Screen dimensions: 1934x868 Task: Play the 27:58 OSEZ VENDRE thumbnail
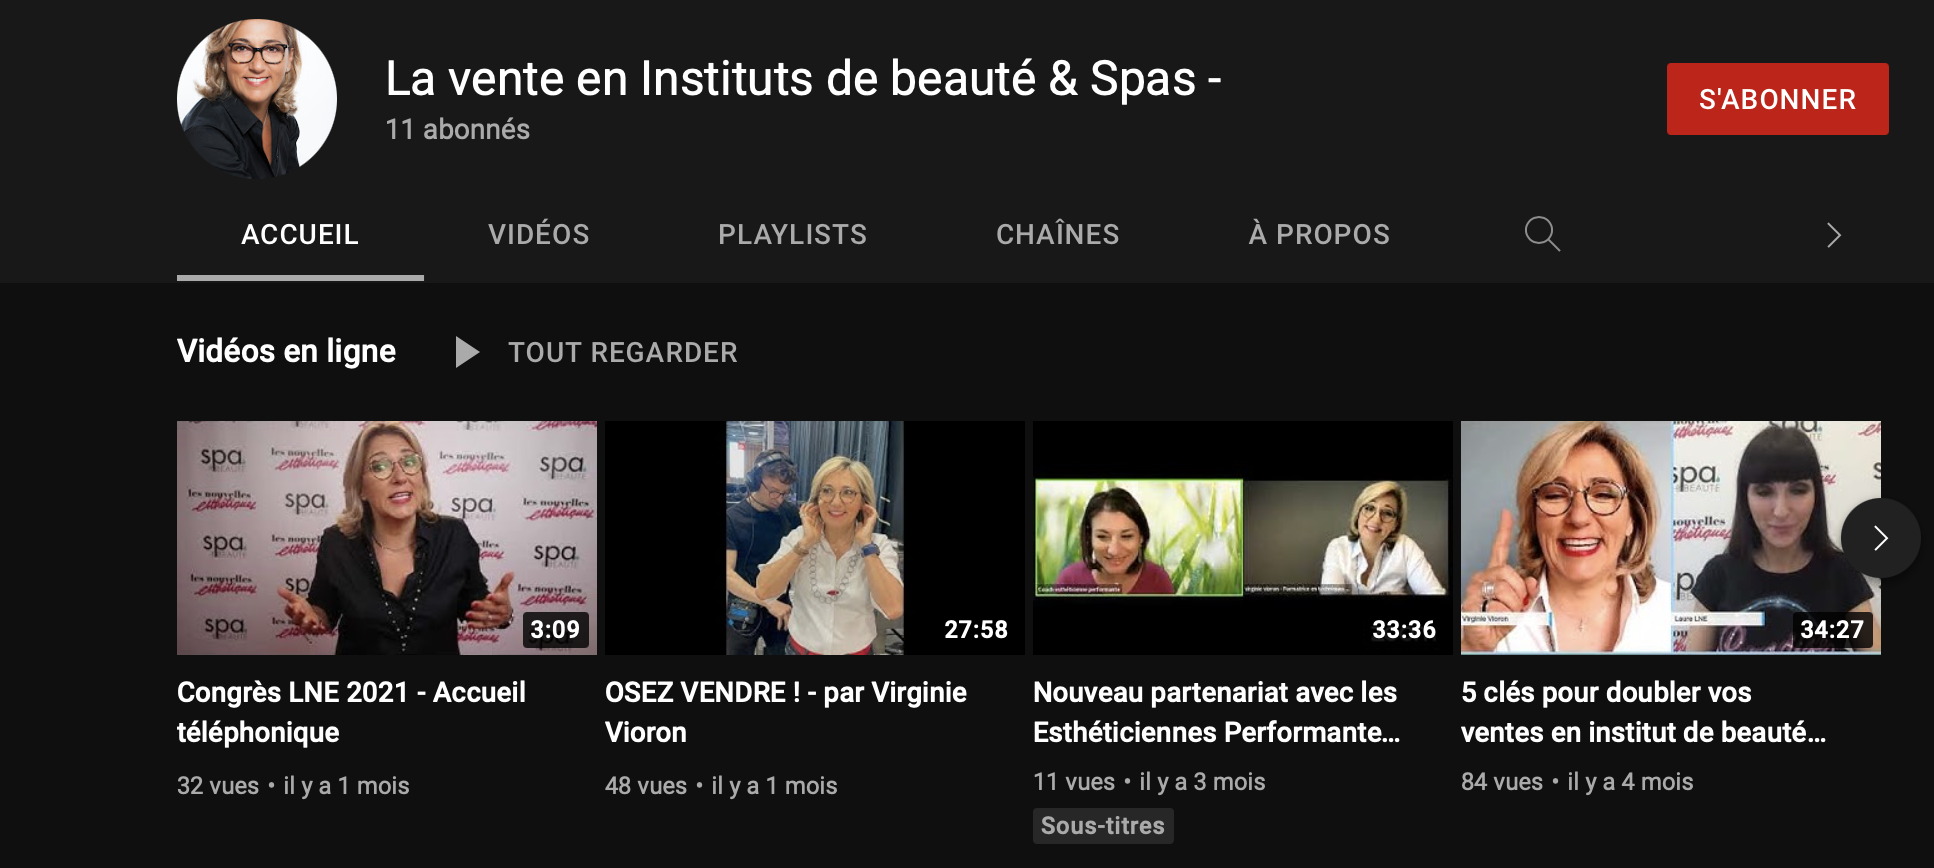pos(815,538)
